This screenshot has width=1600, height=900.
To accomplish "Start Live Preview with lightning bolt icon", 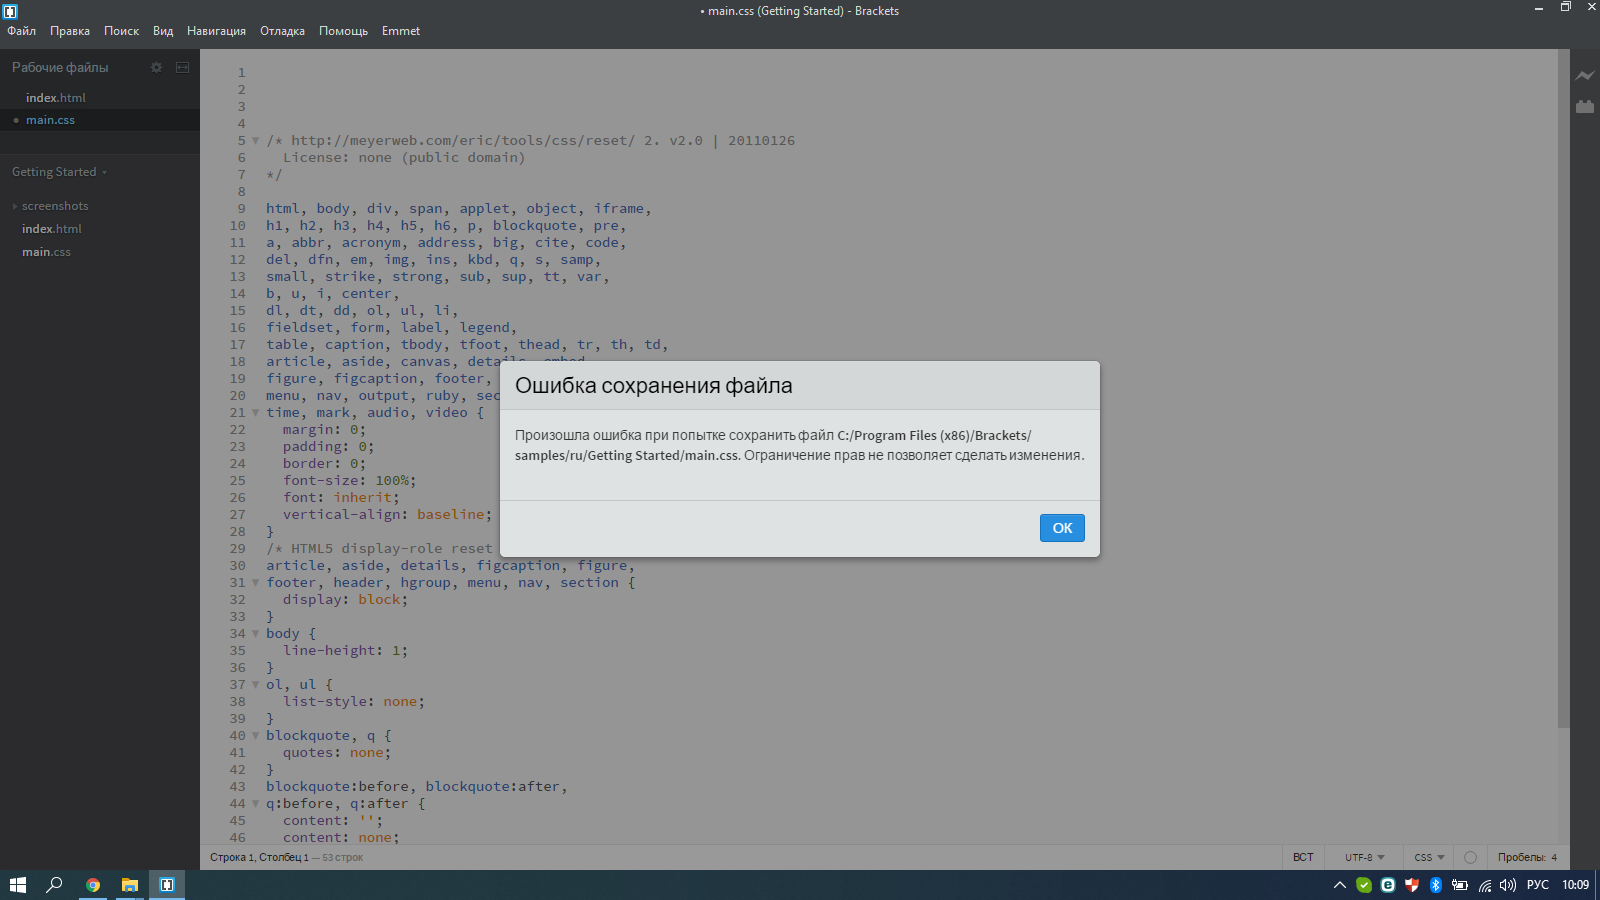I will point(1585,75).
